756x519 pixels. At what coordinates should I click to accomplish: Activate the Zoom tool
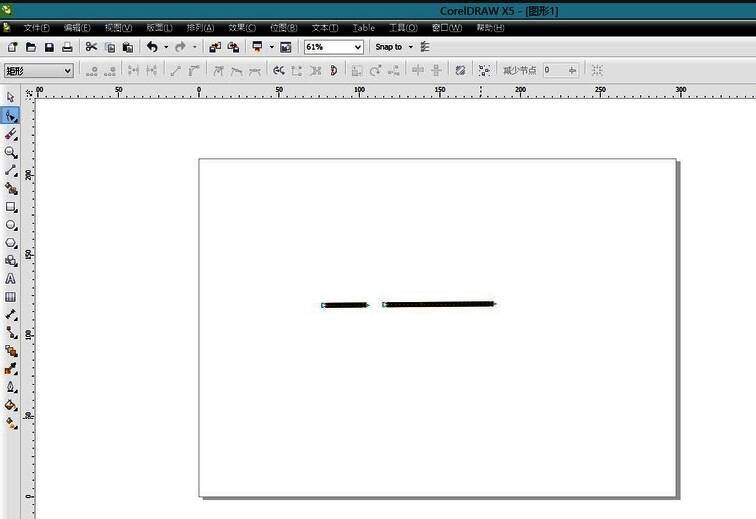(x=11, y=152)
